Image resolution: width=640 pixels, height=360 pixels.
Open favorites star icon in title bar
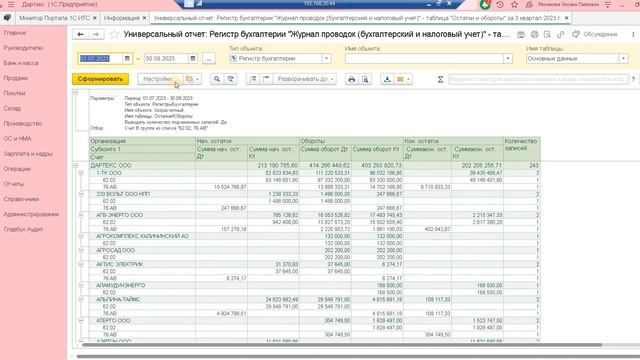514,4
